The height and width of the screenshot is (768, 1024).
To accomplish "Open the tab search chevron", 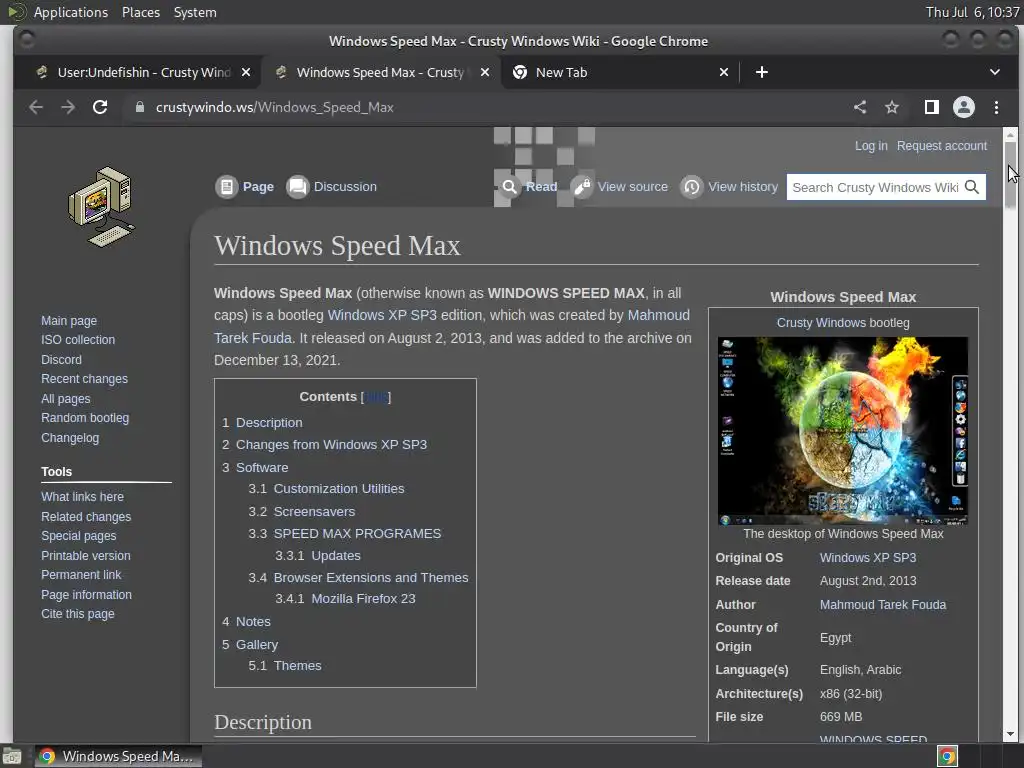I will [x=995, y=72].
